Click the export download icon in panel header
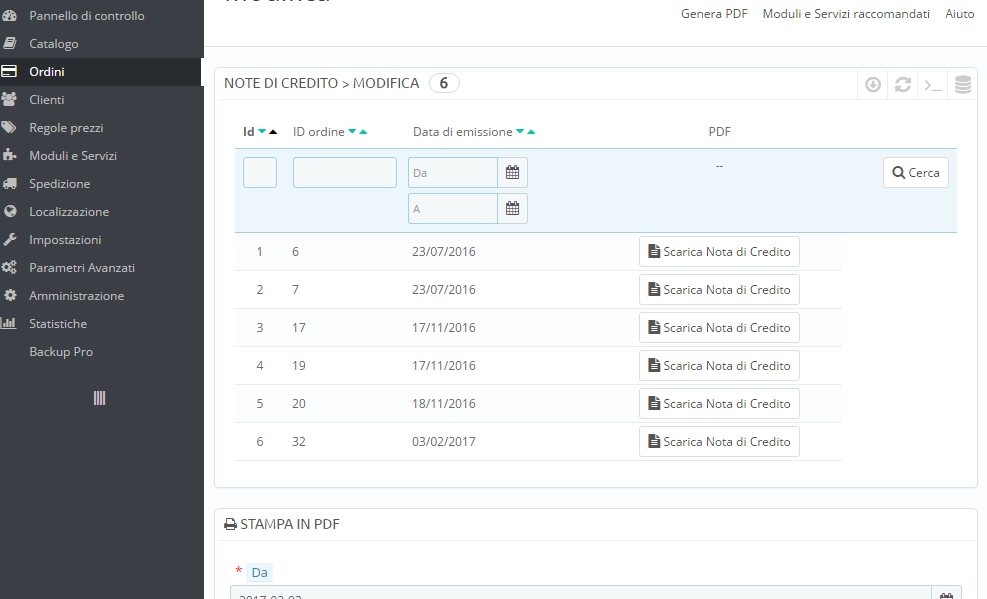The image size is (987, 599). point(873,85)
